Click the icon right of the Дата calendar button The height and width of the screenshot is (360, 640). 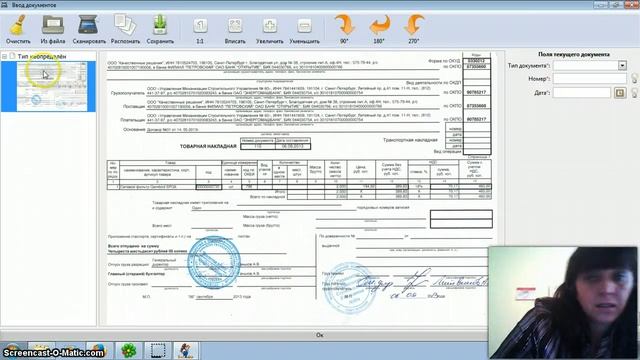634,93
